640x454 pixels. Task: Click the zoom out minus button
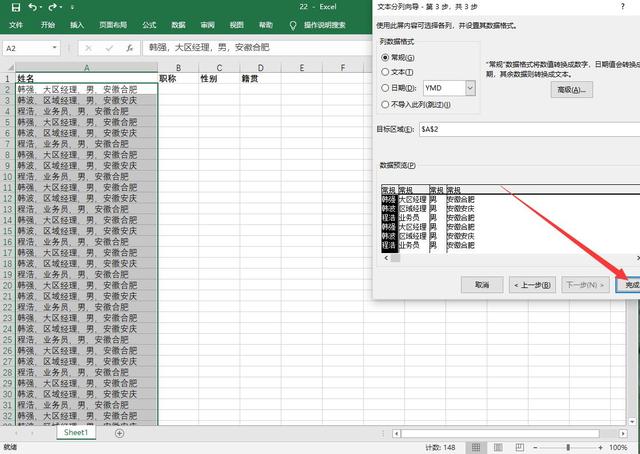coord(536,448)
